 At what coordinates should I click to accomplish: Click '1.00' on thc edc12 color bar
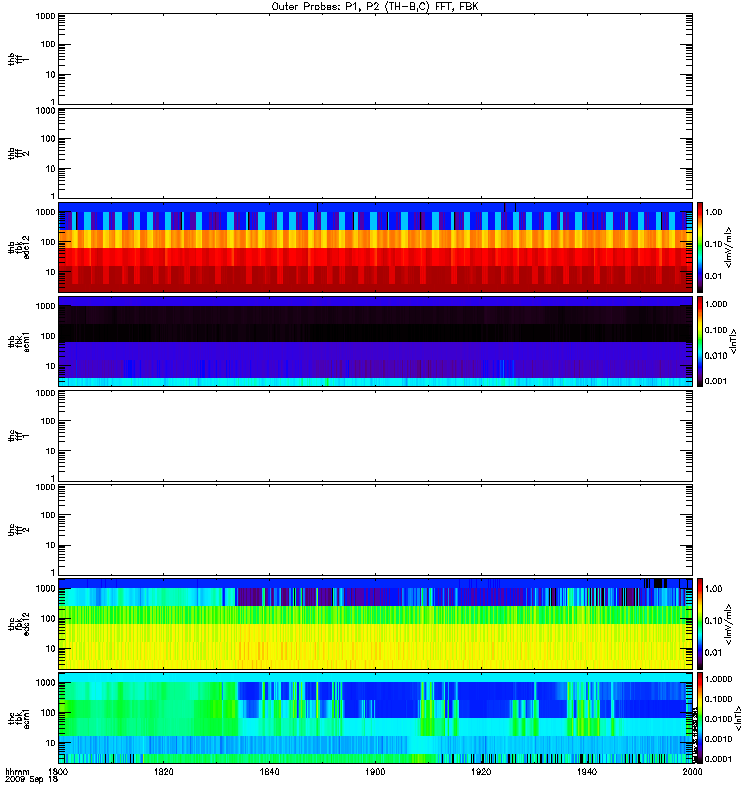pos(714,589)
